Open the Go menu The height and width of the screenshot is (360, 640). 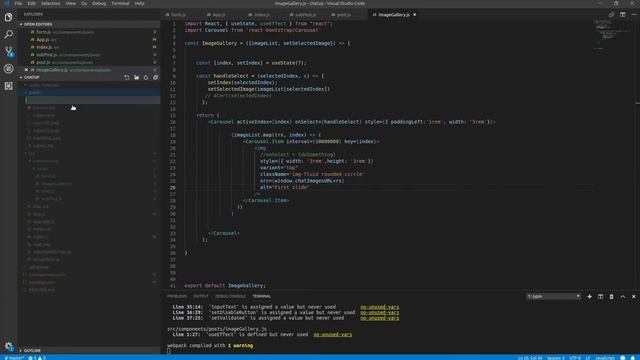pyautogui.click(x=84, y=3)
